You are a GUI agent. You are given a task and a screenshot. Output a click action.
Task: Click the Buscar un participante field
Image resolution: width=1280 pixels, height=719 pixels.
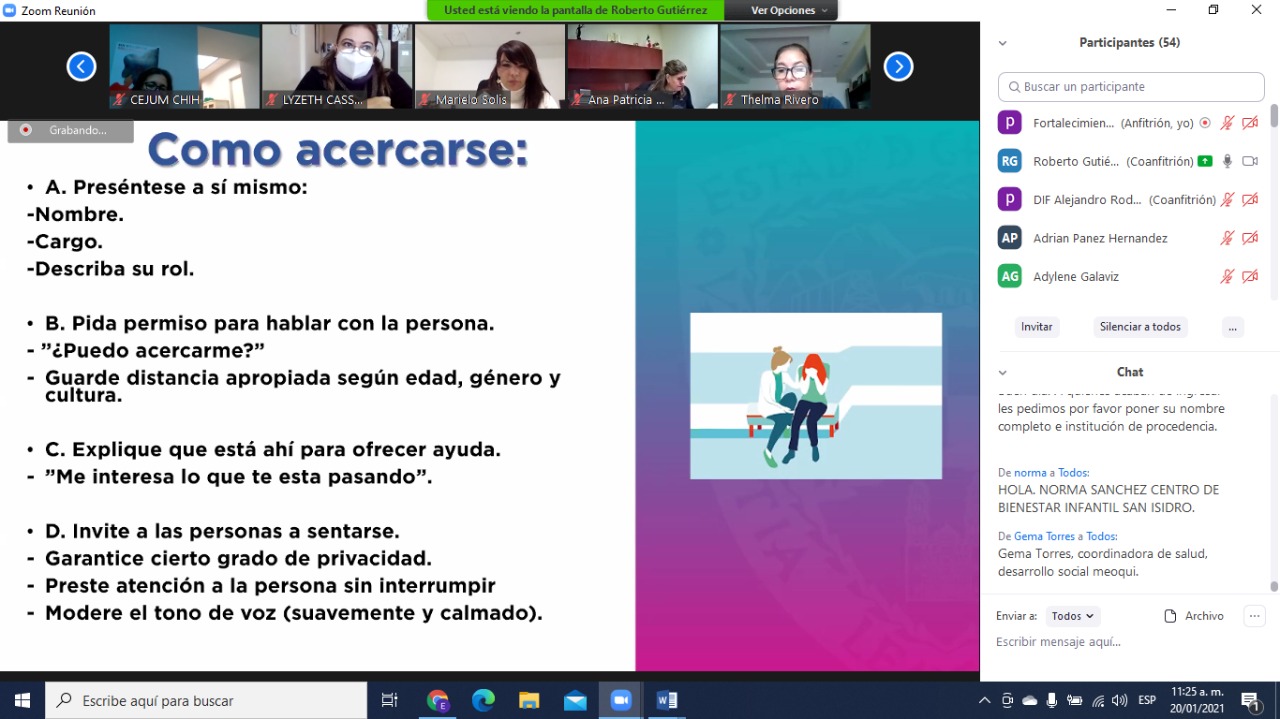(x=1131, y=87)
